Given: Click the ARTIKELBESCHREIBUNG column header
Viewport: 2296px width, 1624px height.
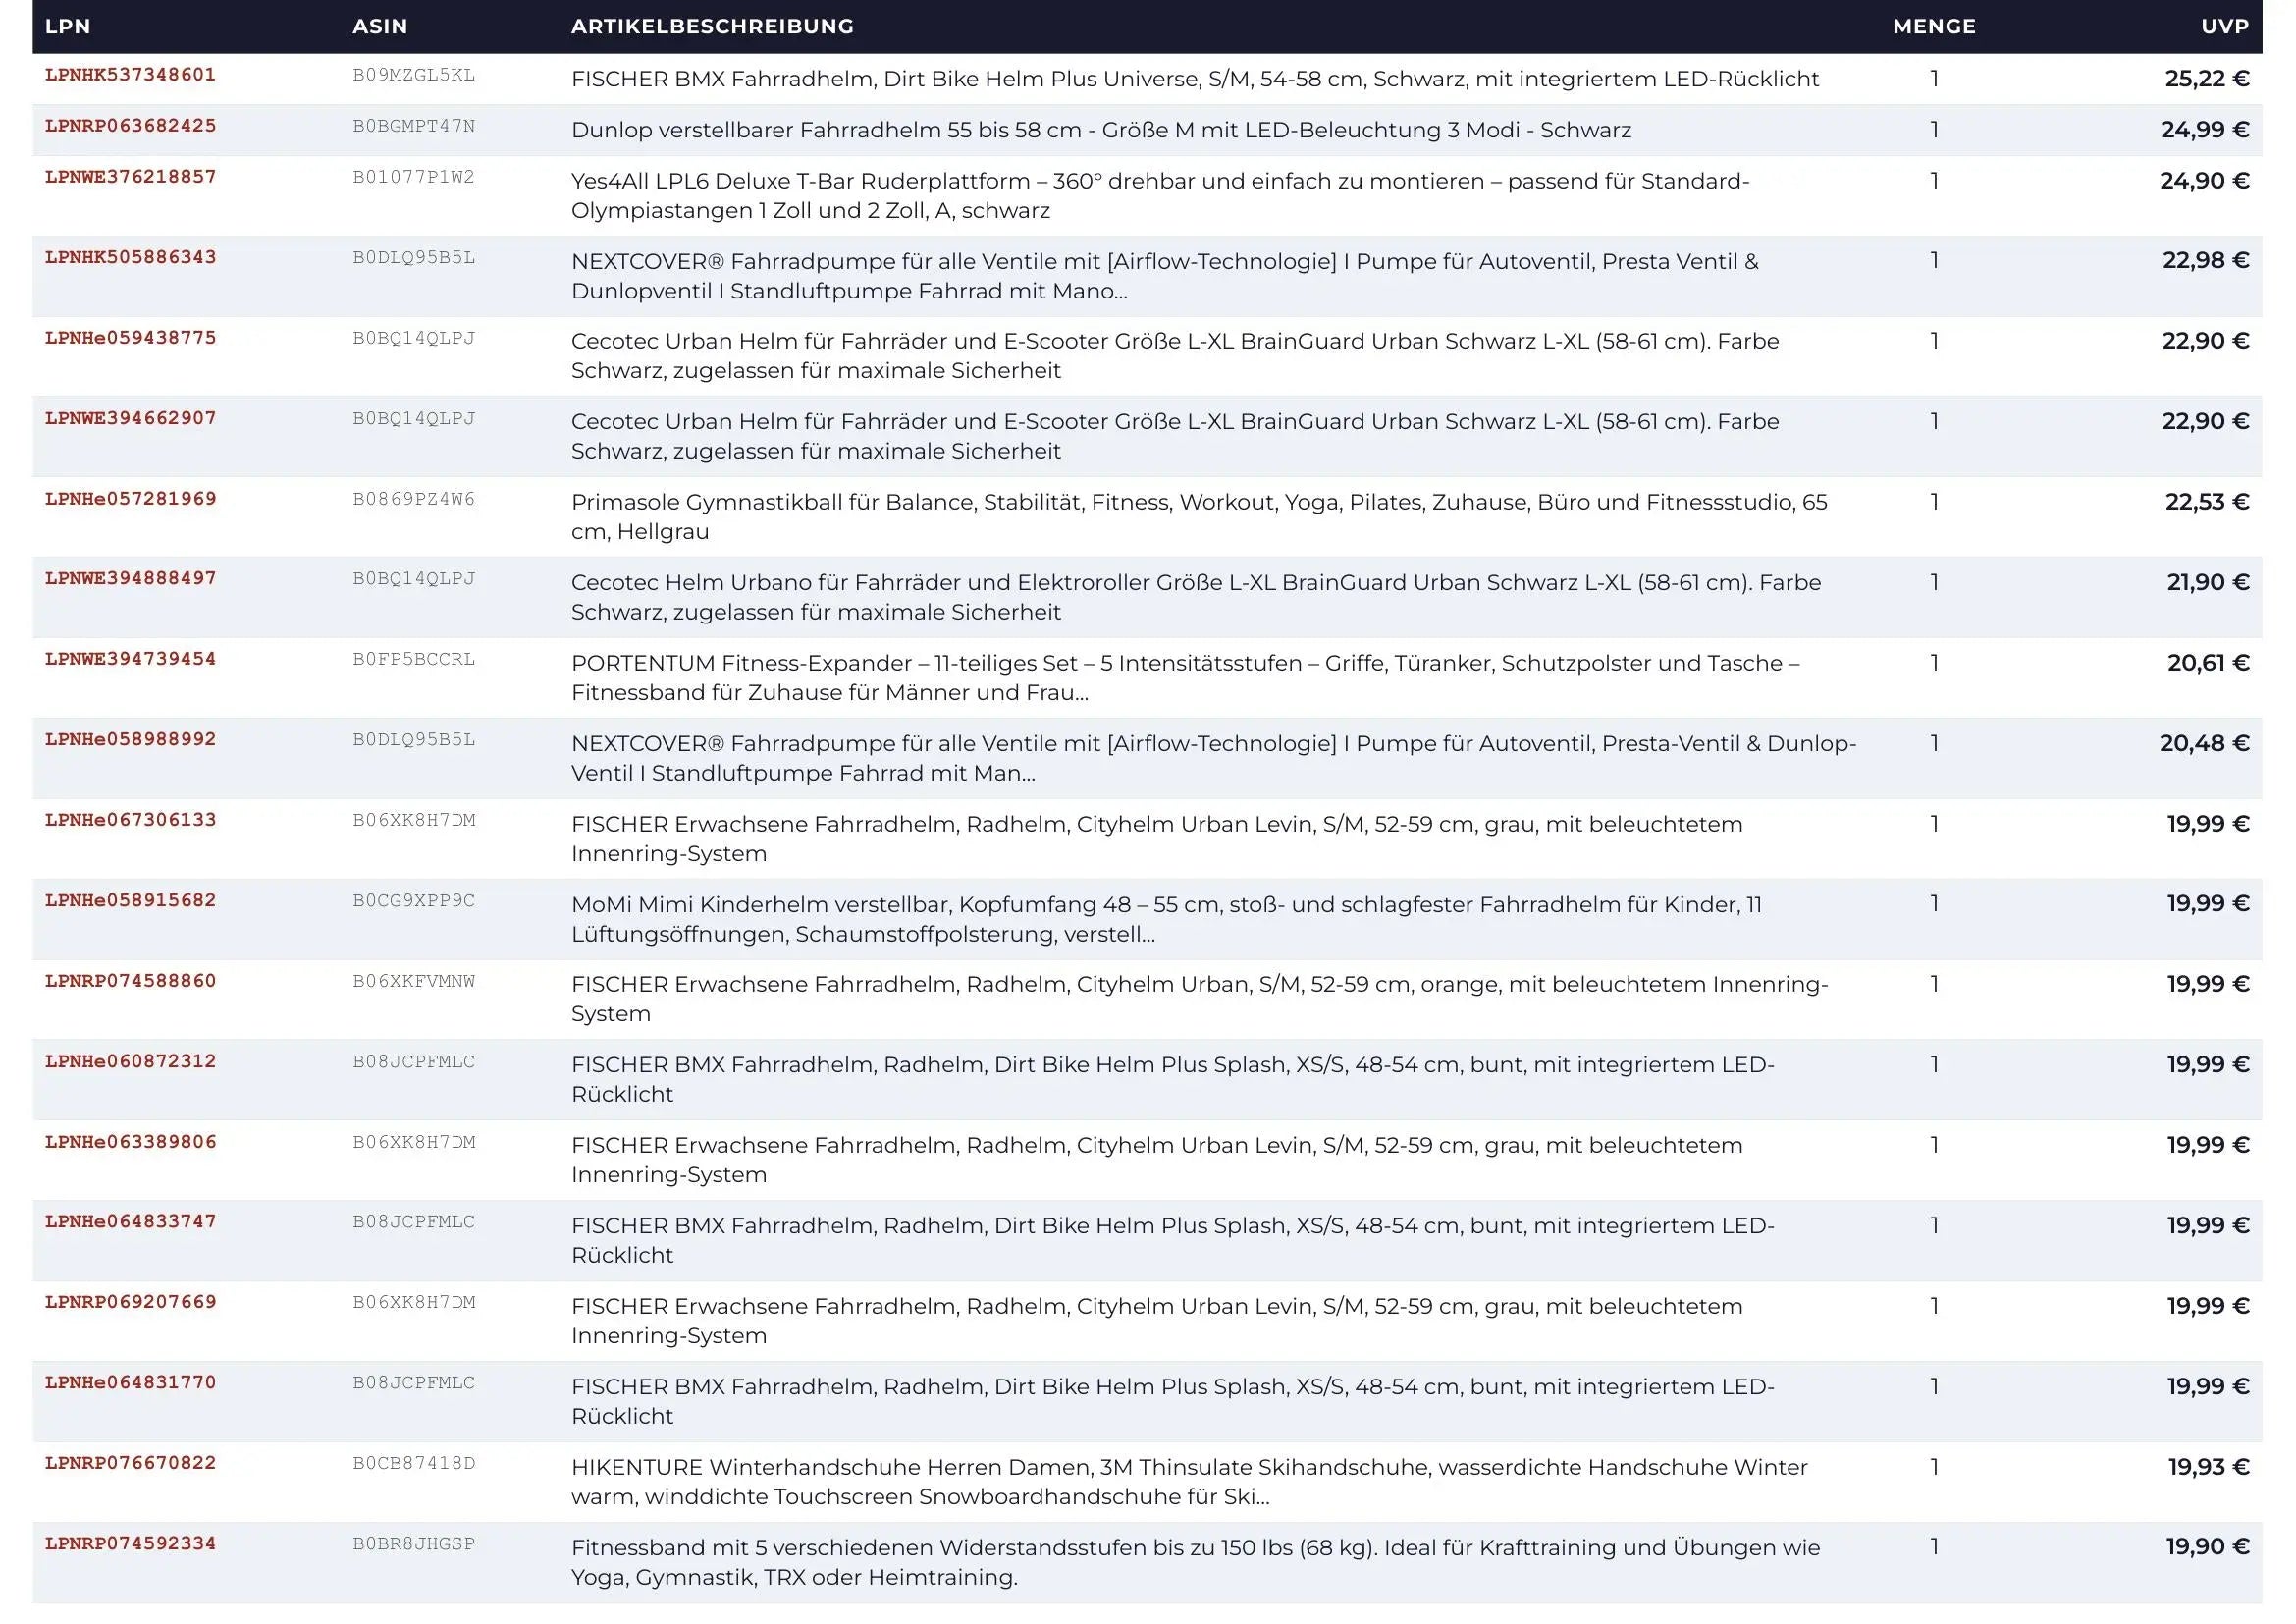Looking at the screenshot, I should (x=712, y=27).
